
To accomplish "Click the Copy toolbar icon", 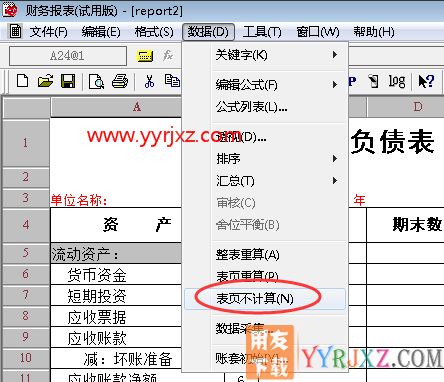I will [172, 81].
